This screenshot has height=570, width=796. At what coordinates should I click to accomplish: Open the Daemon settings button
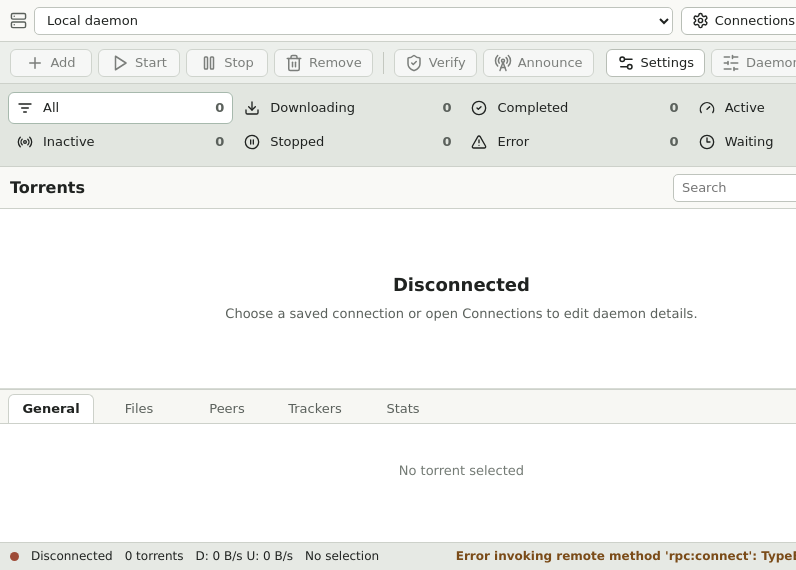click(754, 63)
